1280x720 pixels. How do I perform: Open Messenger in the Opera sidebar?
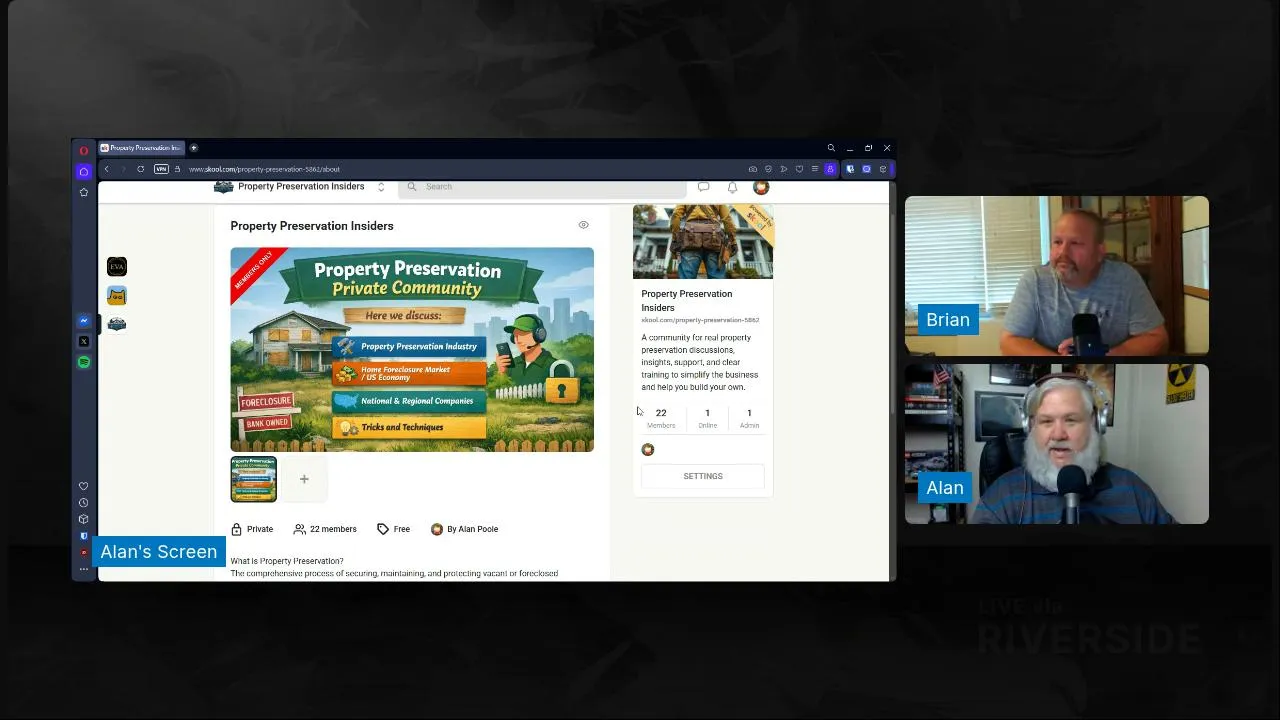[84, 321]
